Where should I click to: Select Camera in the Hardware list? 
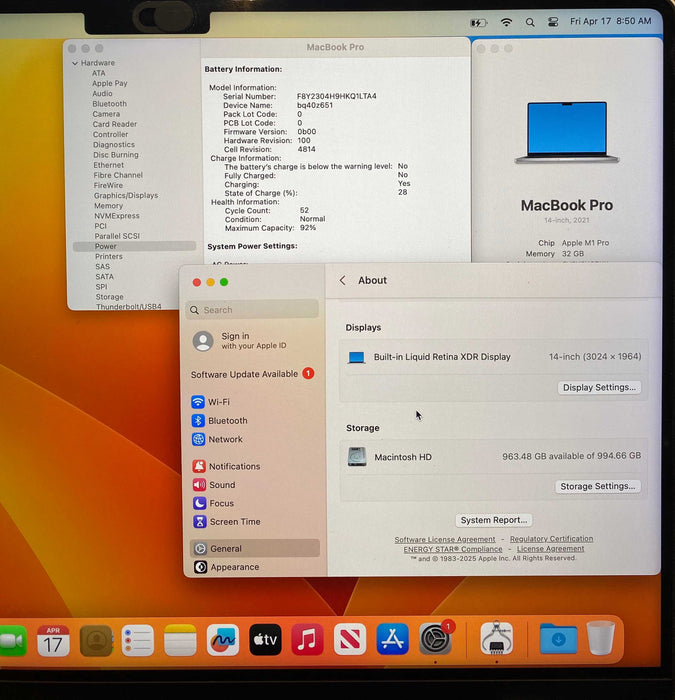[106, 114]
